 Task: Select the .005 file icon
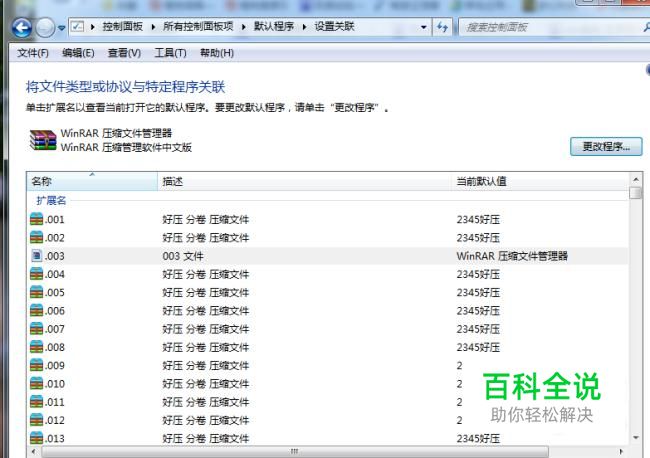36,292
